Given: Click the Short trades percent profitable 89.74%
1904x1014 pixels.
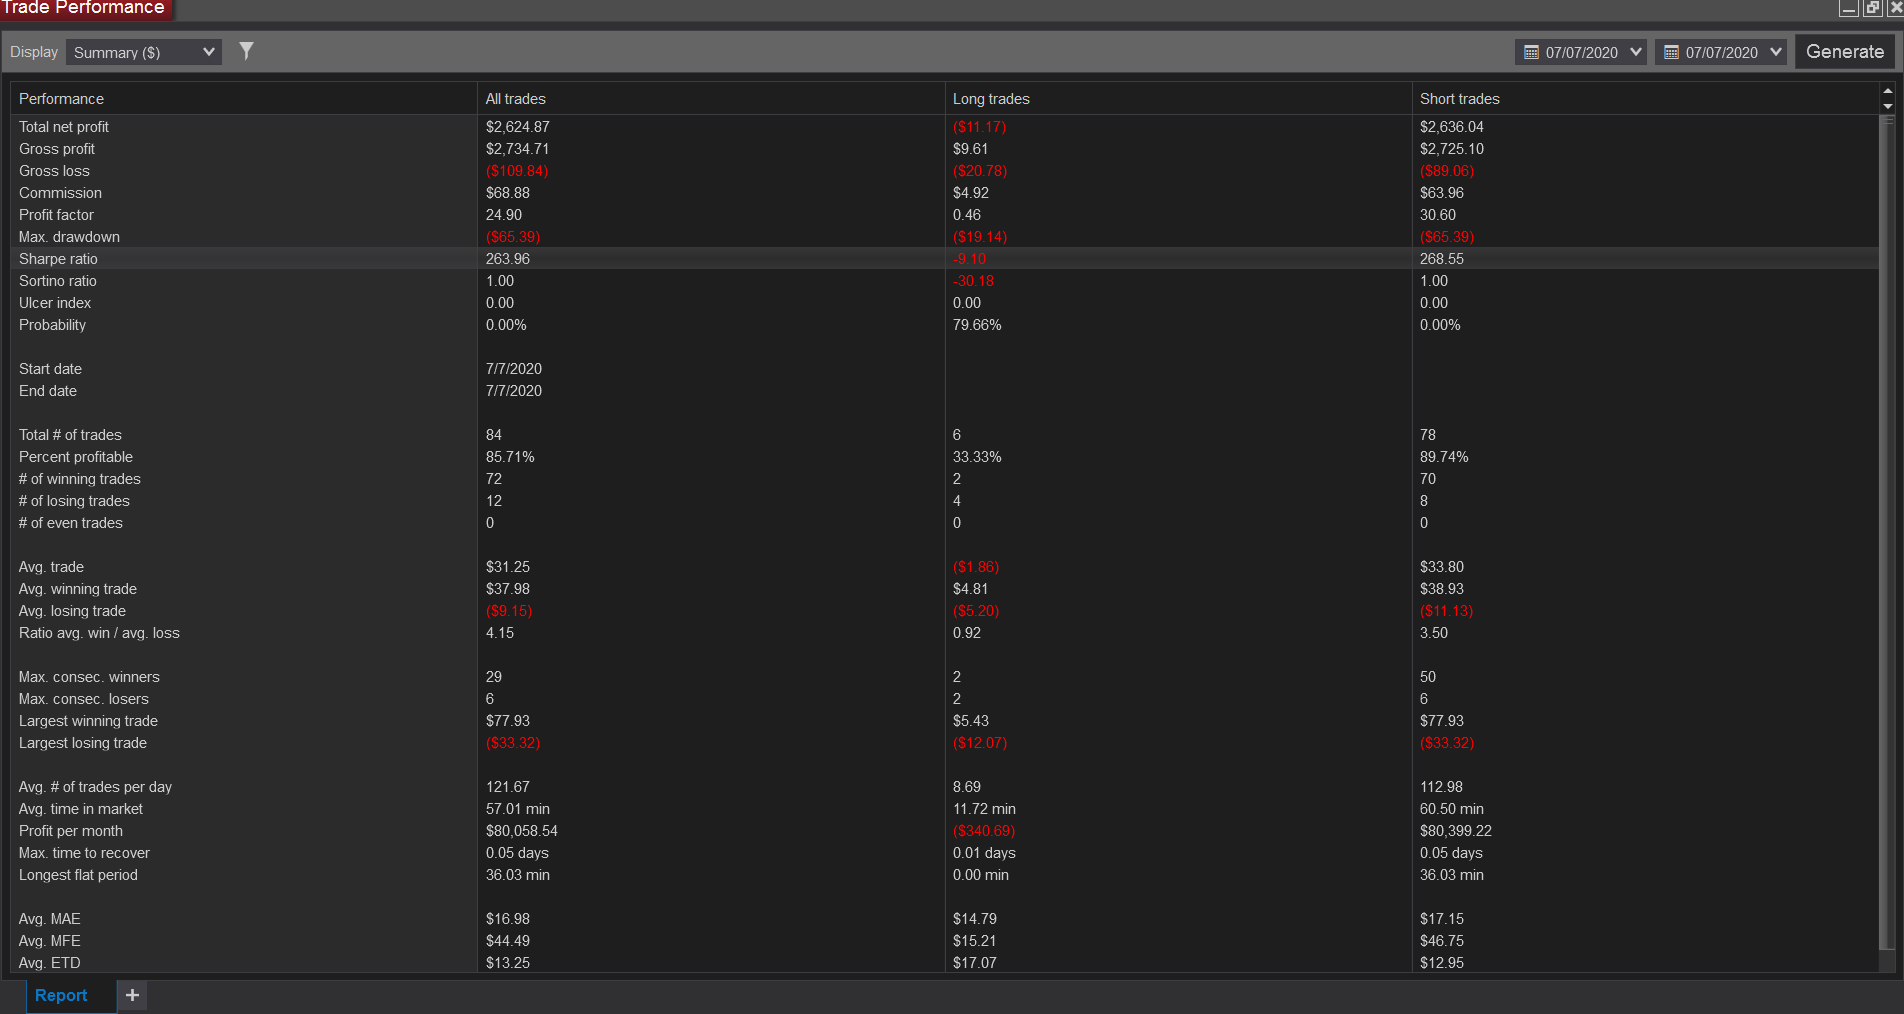Looking at the screenshot, I should (x=1444, y=457).
